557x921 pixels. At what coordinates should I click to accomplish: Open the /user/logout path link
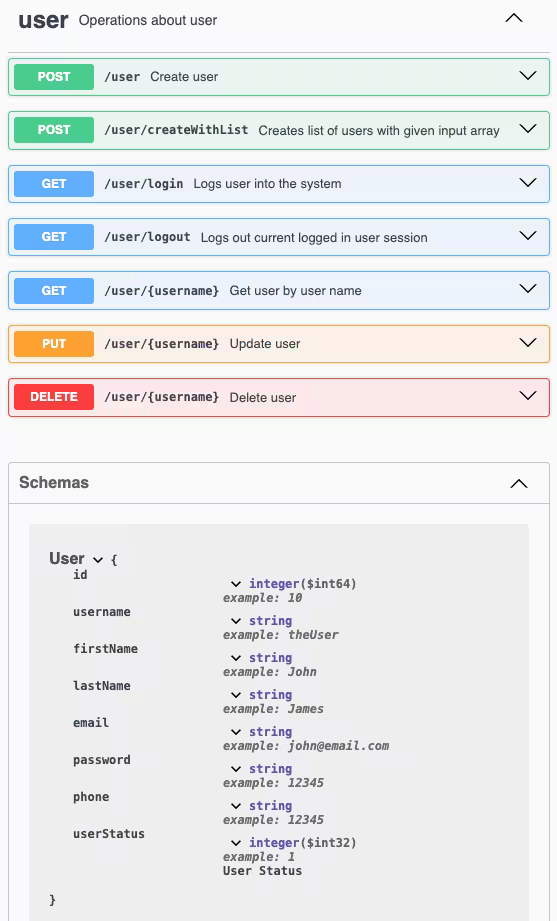click(x=147, y=237)
